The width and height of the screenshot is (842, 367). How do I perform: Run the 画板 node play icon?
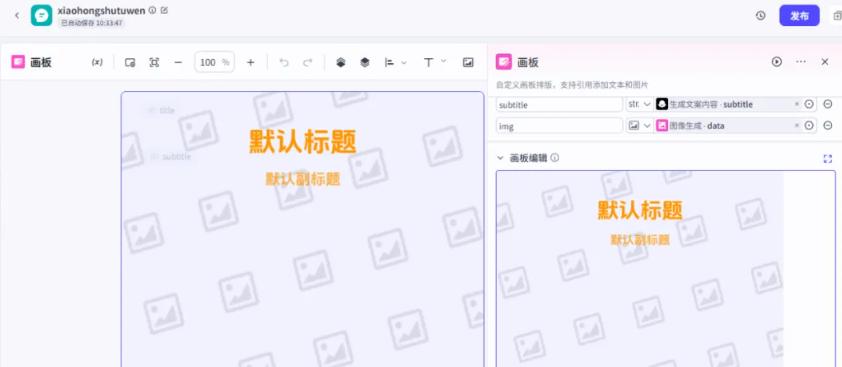coord(776,62)
